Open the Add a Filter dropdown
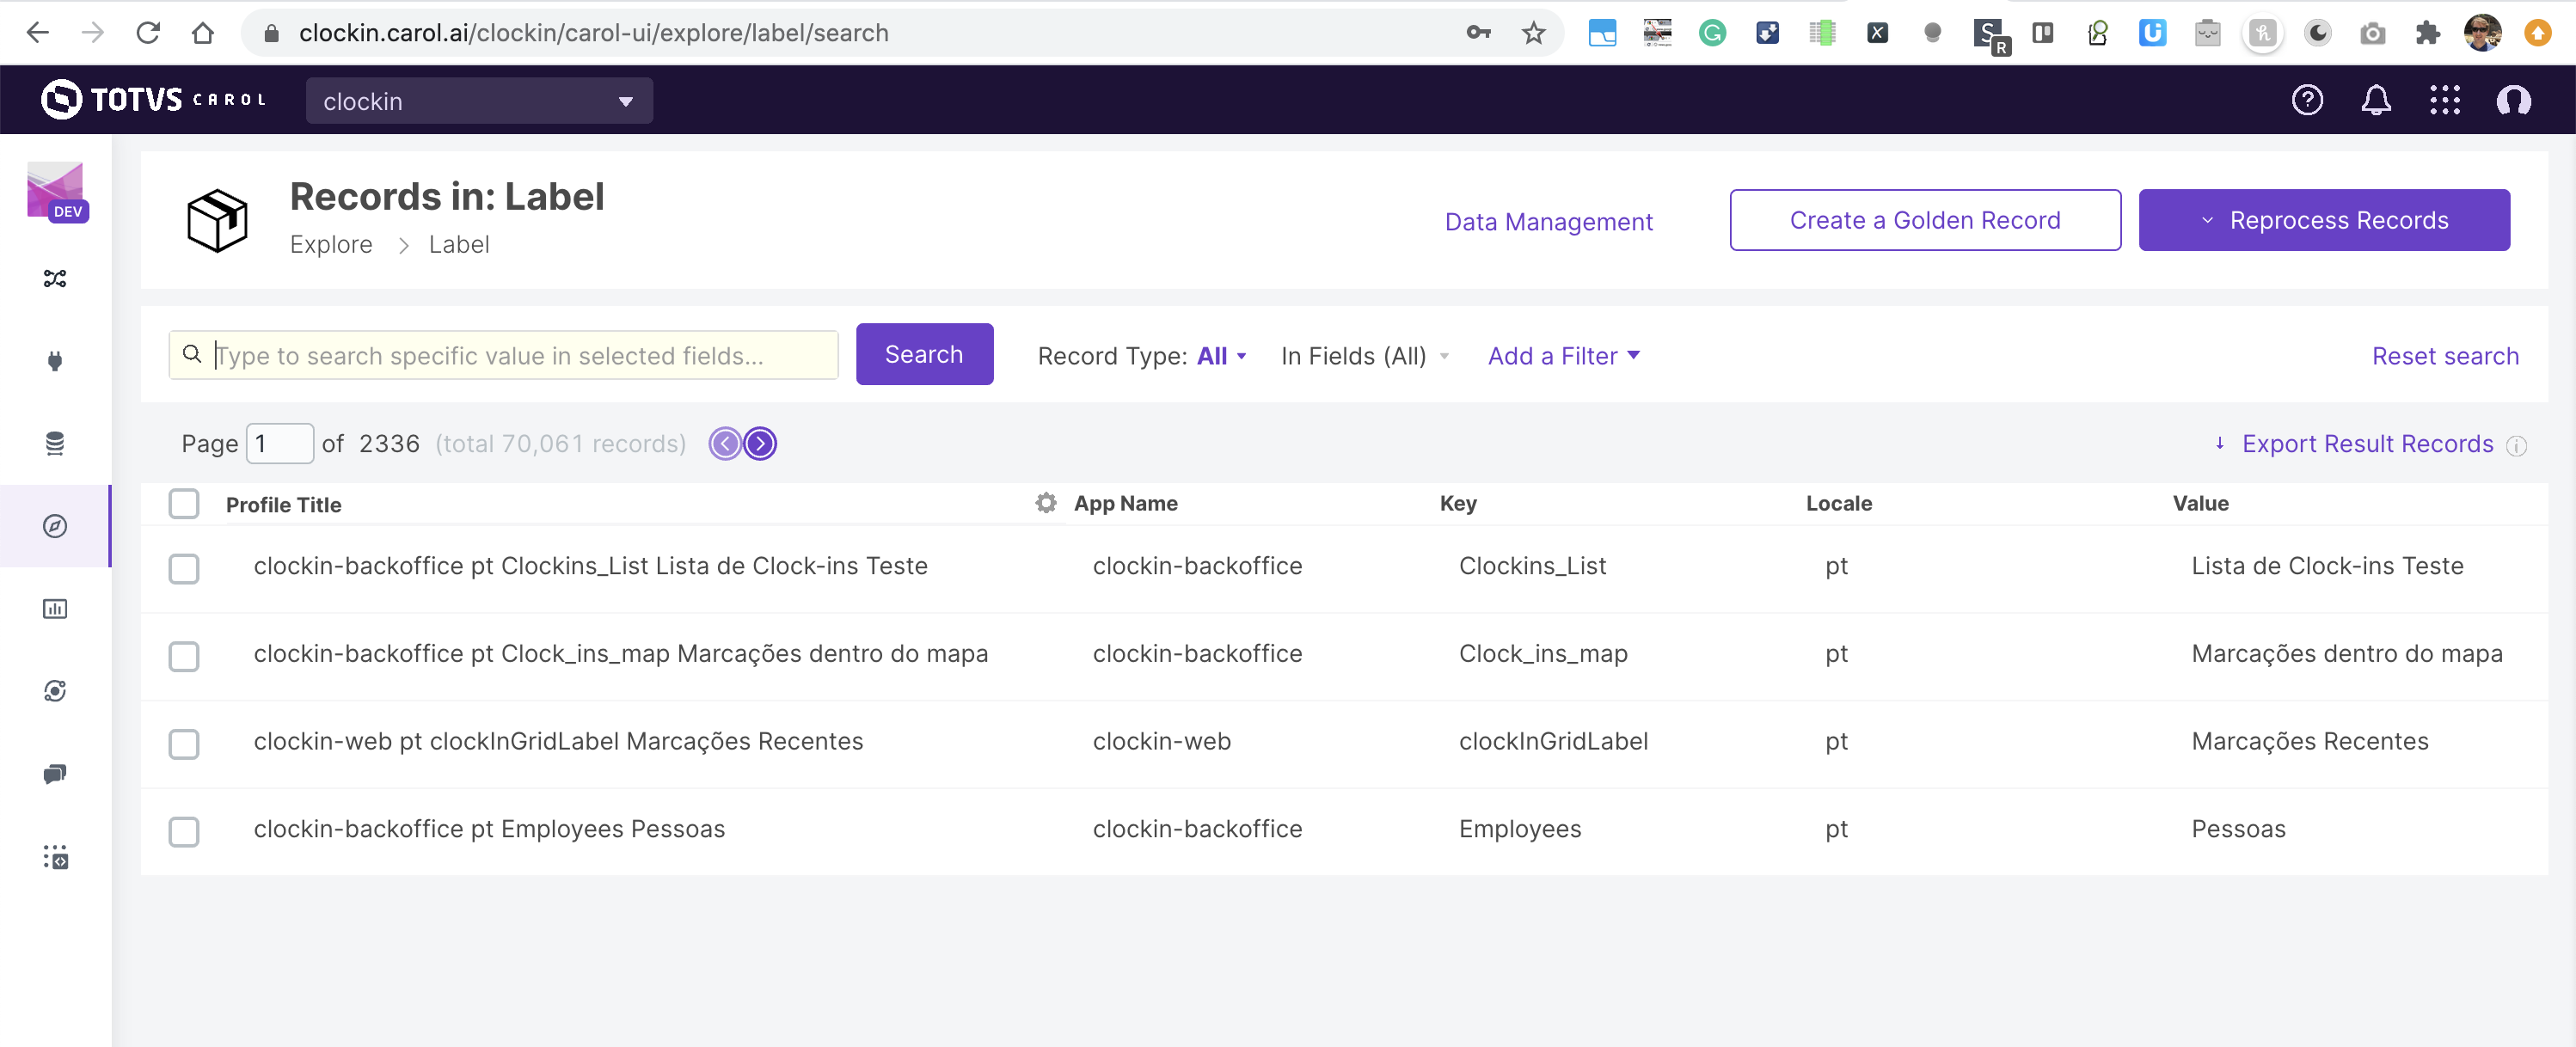This screenshot has width=2576, height=1047. pos(1563,356)
